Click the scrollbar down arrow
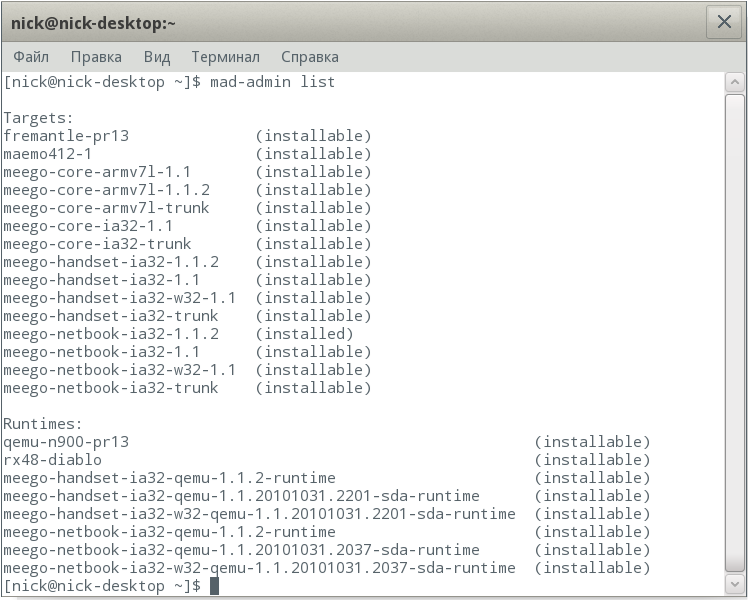The width and height of the screenshot is (748, 600). point(735,586)
